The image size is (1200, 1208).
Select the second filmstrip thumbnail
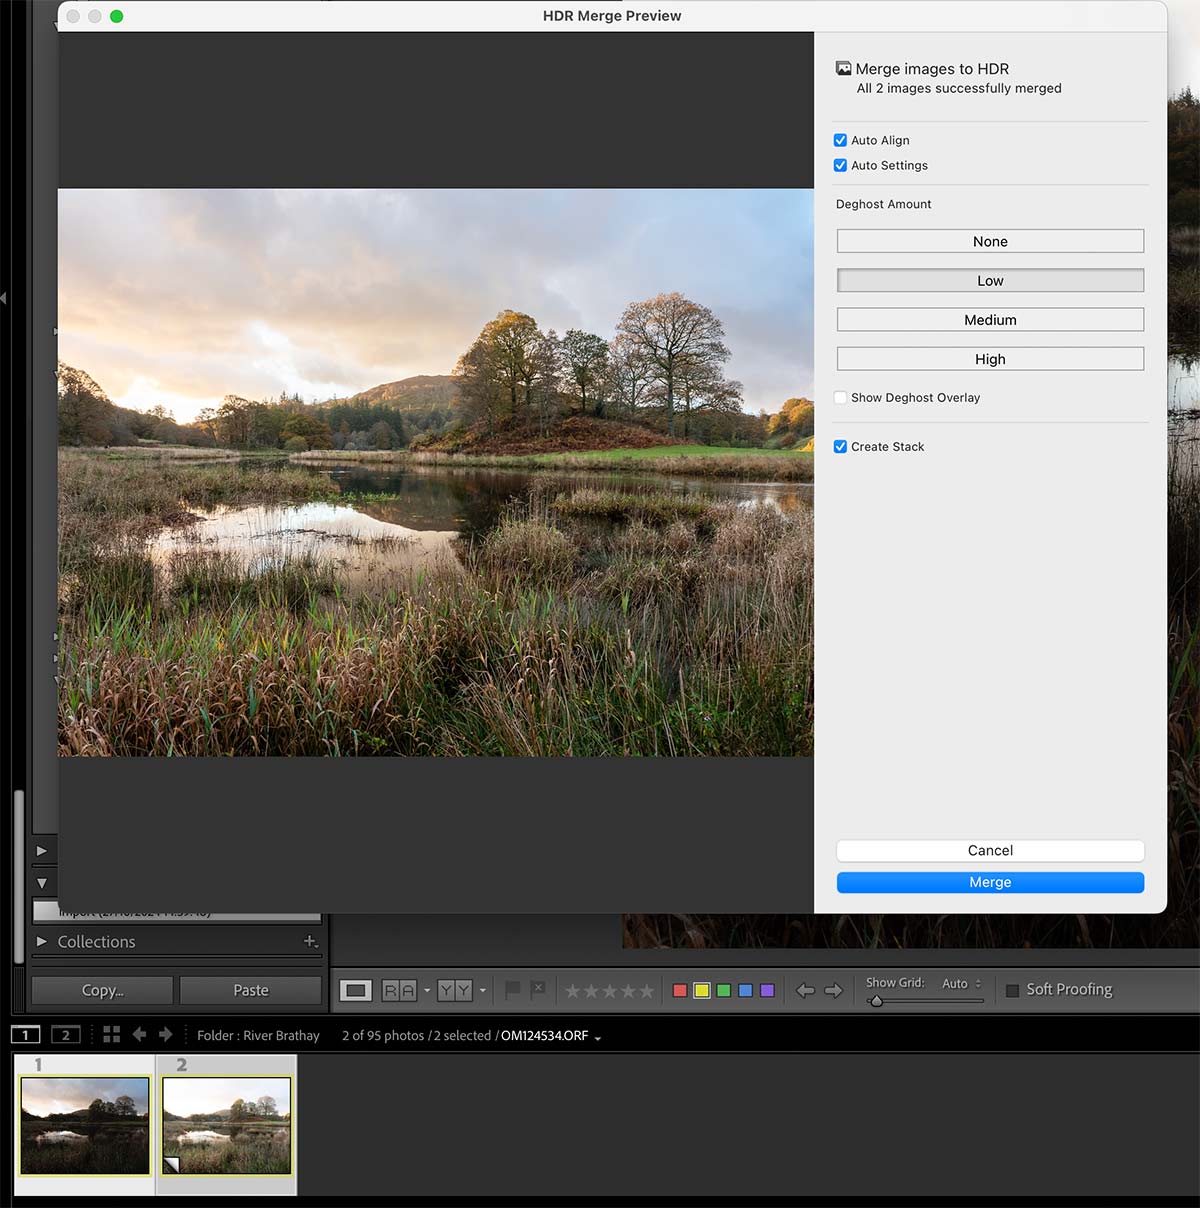227,1125
